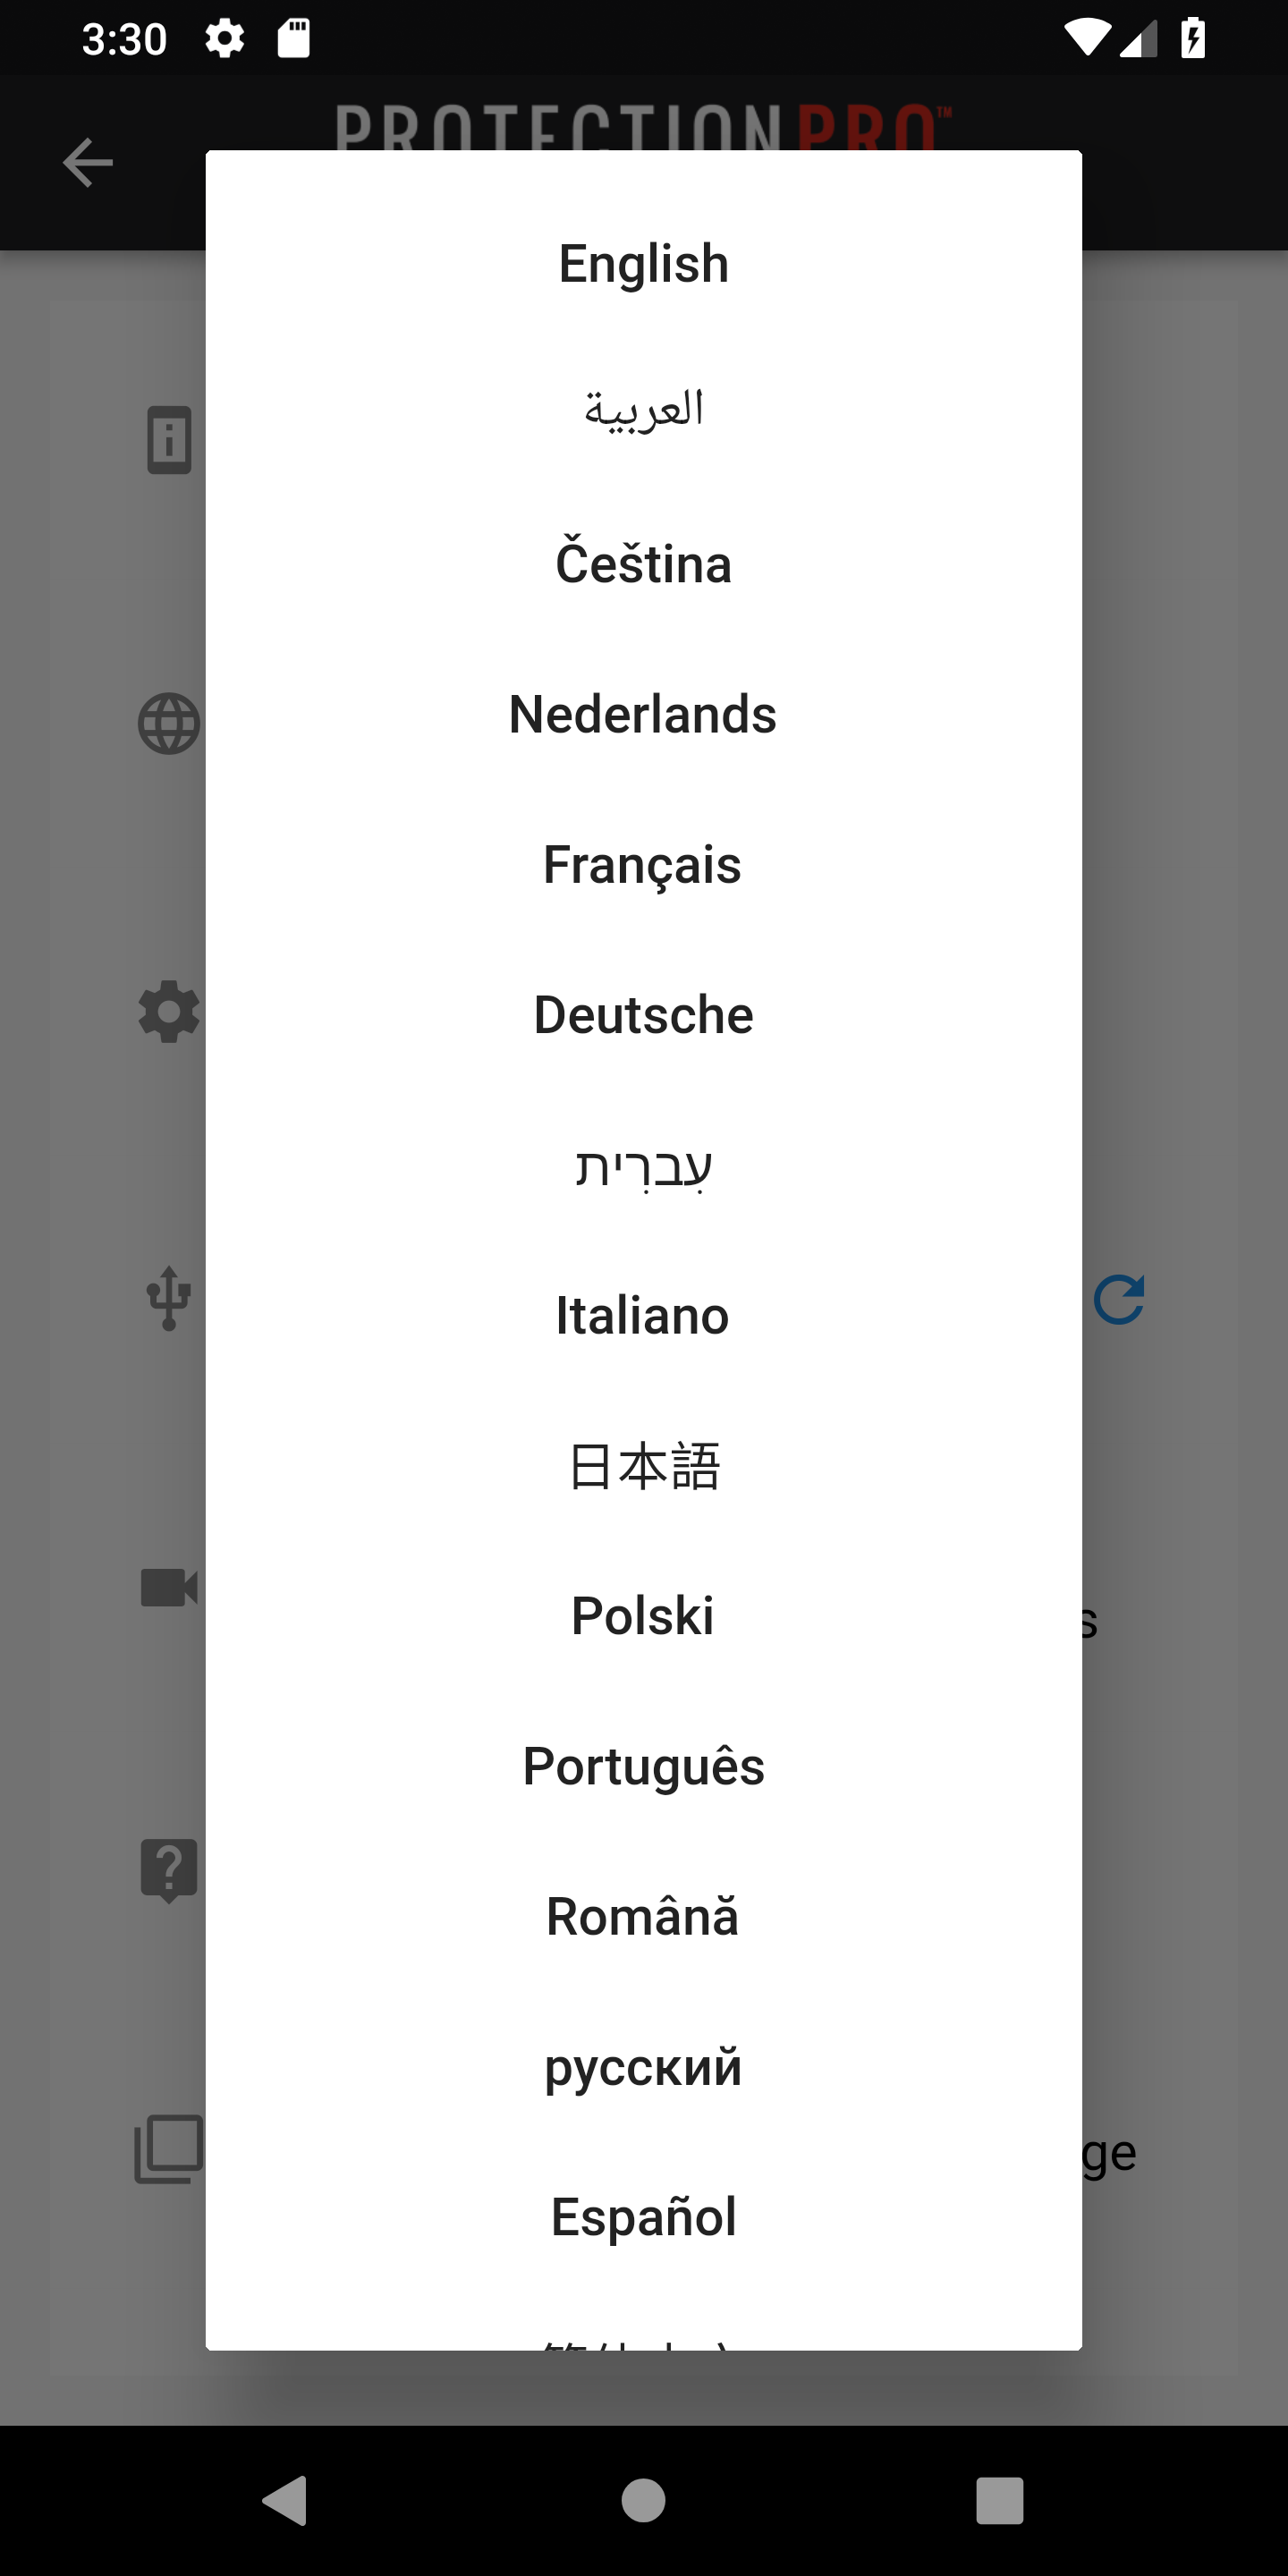Select Português from the list
Viewport: 1288px width, 2576px height.
[x=643, y=1766]
